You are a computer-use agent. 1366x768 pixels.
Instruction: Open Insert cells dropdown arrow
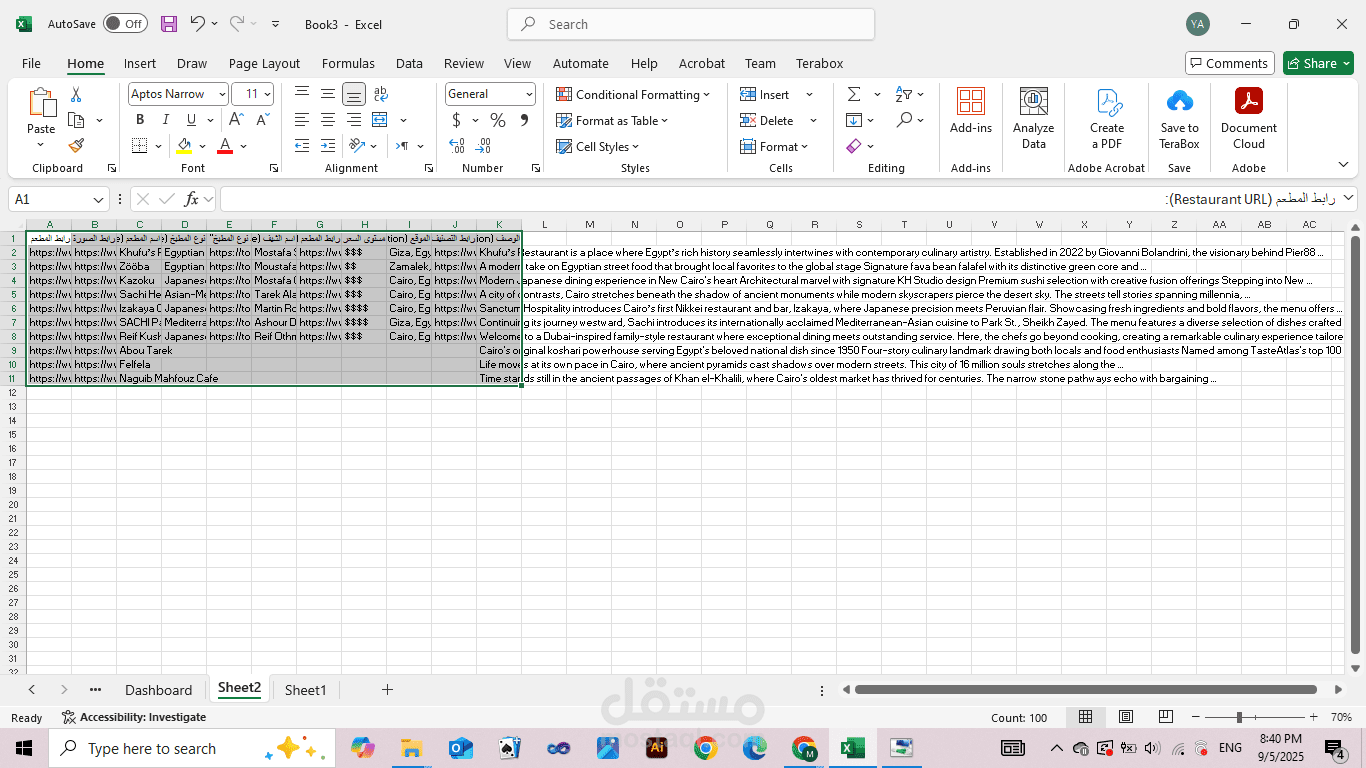pyautogui.click(x=809, y=94)
